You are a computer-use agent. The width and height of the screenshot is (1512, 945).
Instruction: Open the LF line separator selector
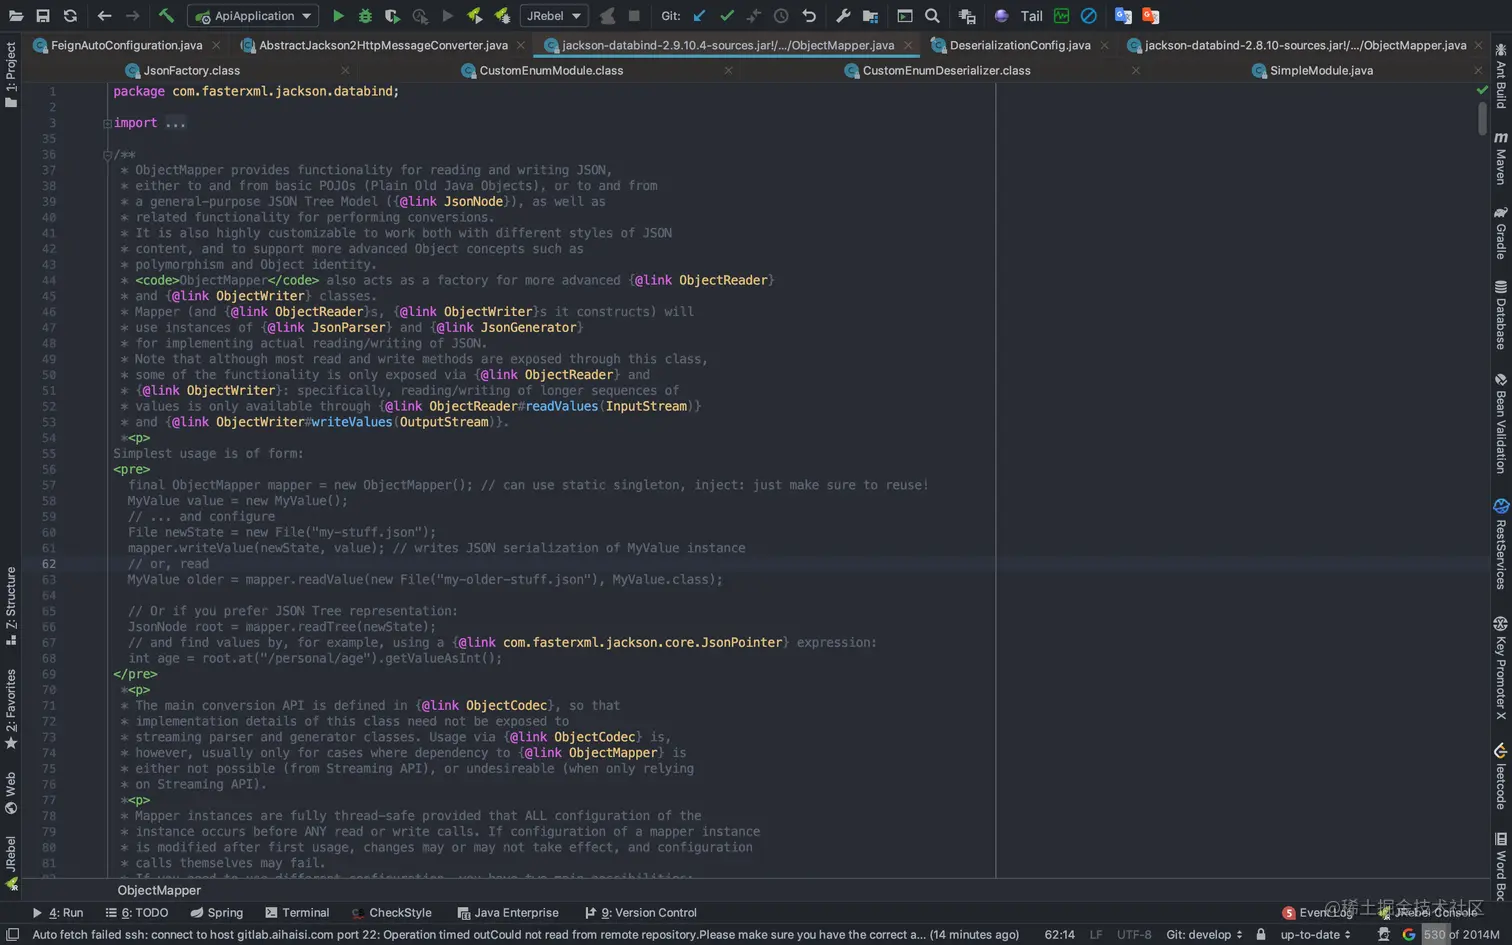point(1096,935)
